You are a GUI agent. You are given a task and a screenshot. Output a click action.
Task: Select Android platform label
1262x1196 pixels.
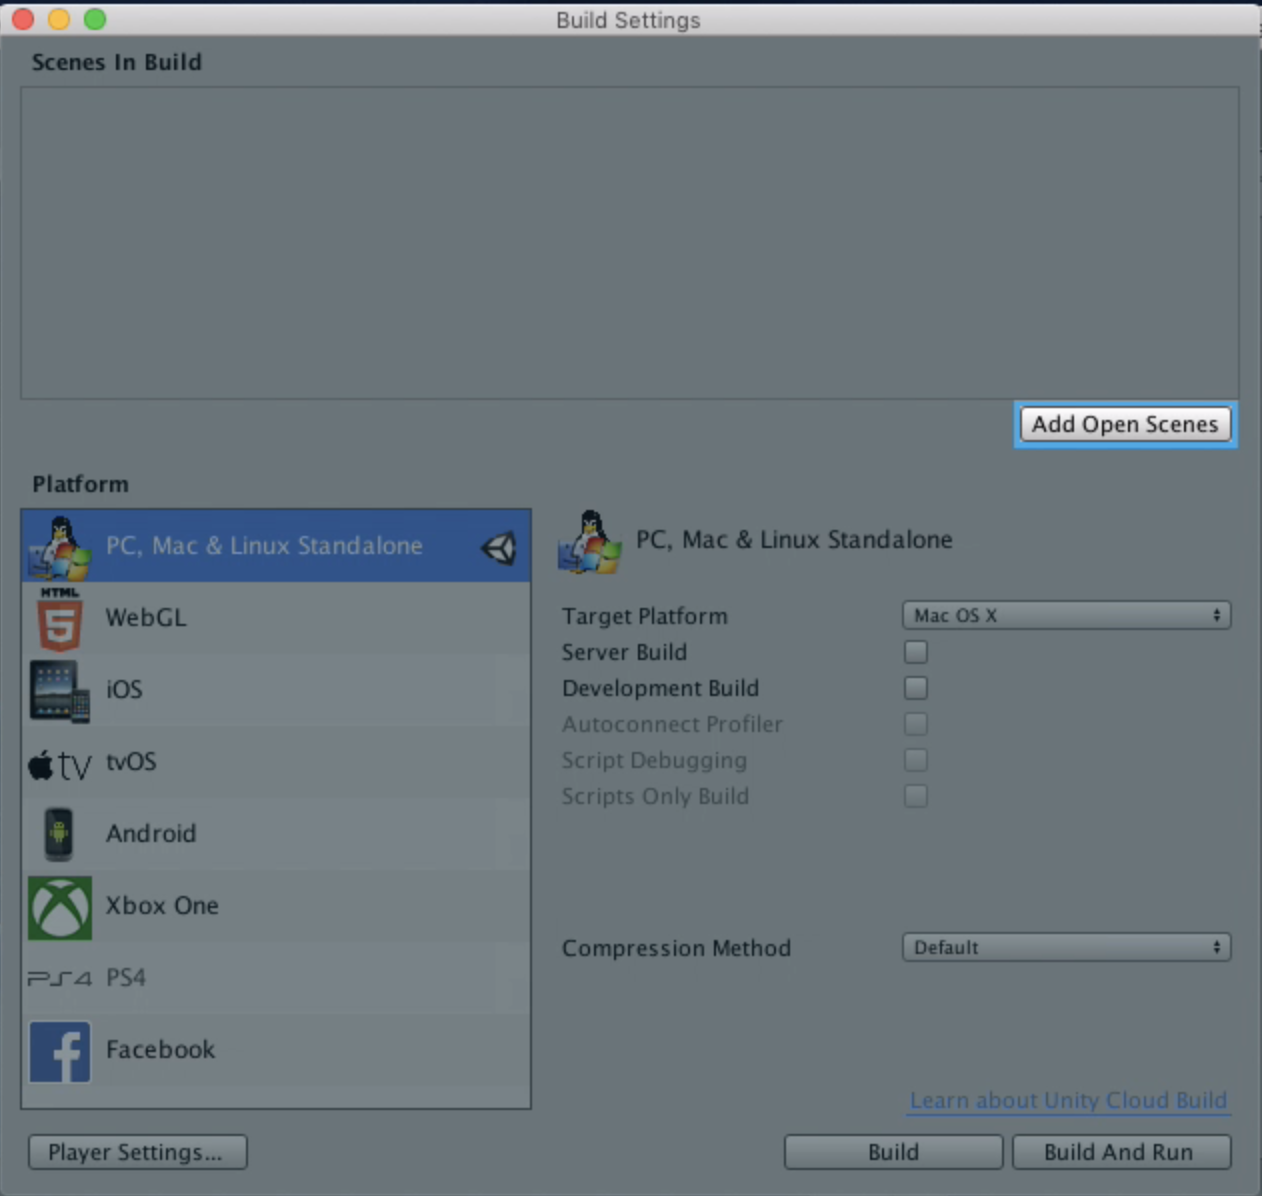click(x=151, y=833)
